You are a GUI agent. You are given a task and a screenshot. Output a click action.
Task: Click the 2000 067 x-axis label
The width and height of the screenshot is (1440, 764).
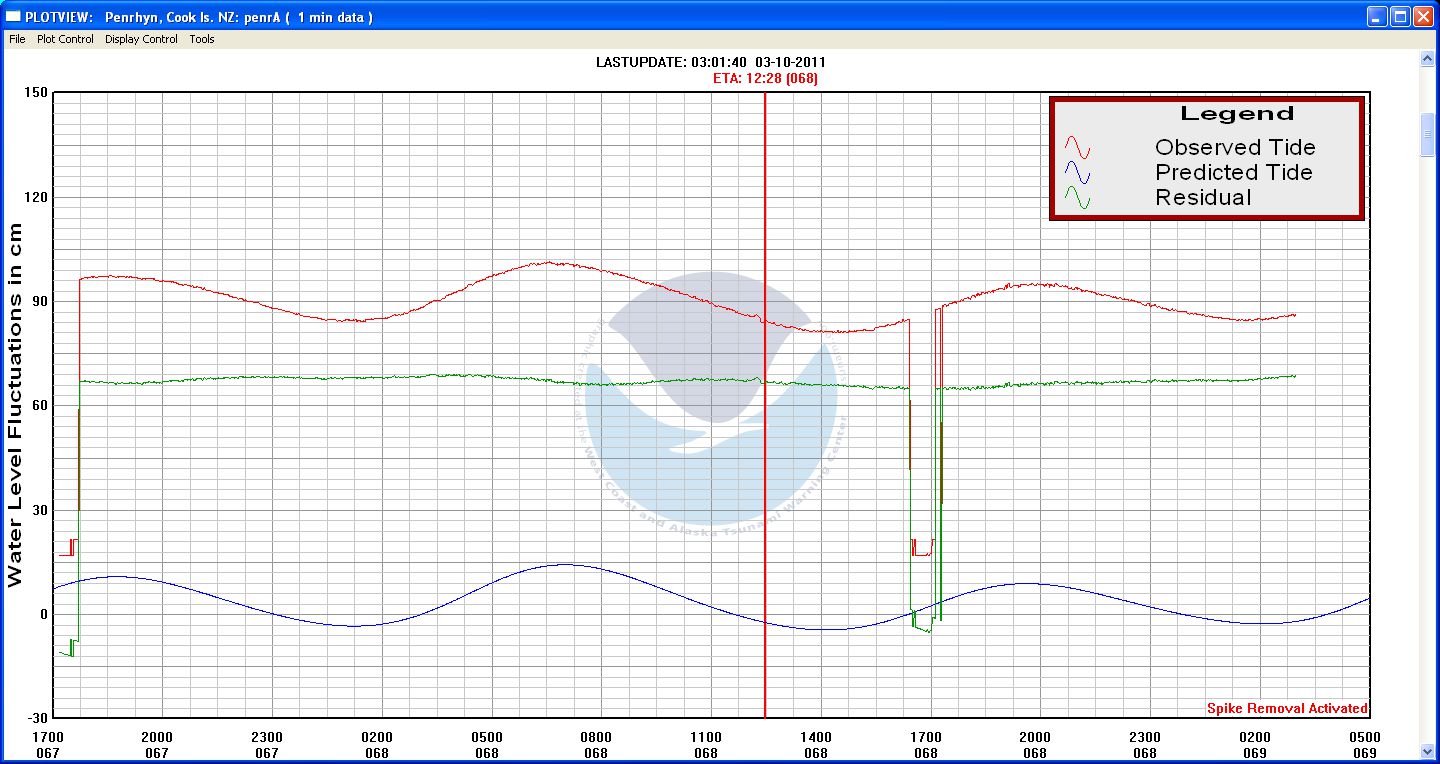pyautogui.click(x=157, y=745)
